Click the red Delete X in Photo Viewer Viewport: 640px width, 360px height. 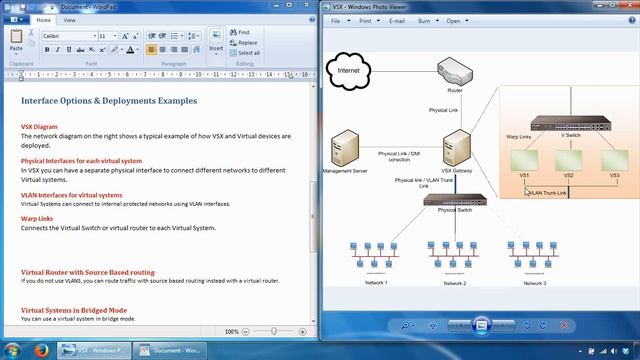tap(564, 325)
